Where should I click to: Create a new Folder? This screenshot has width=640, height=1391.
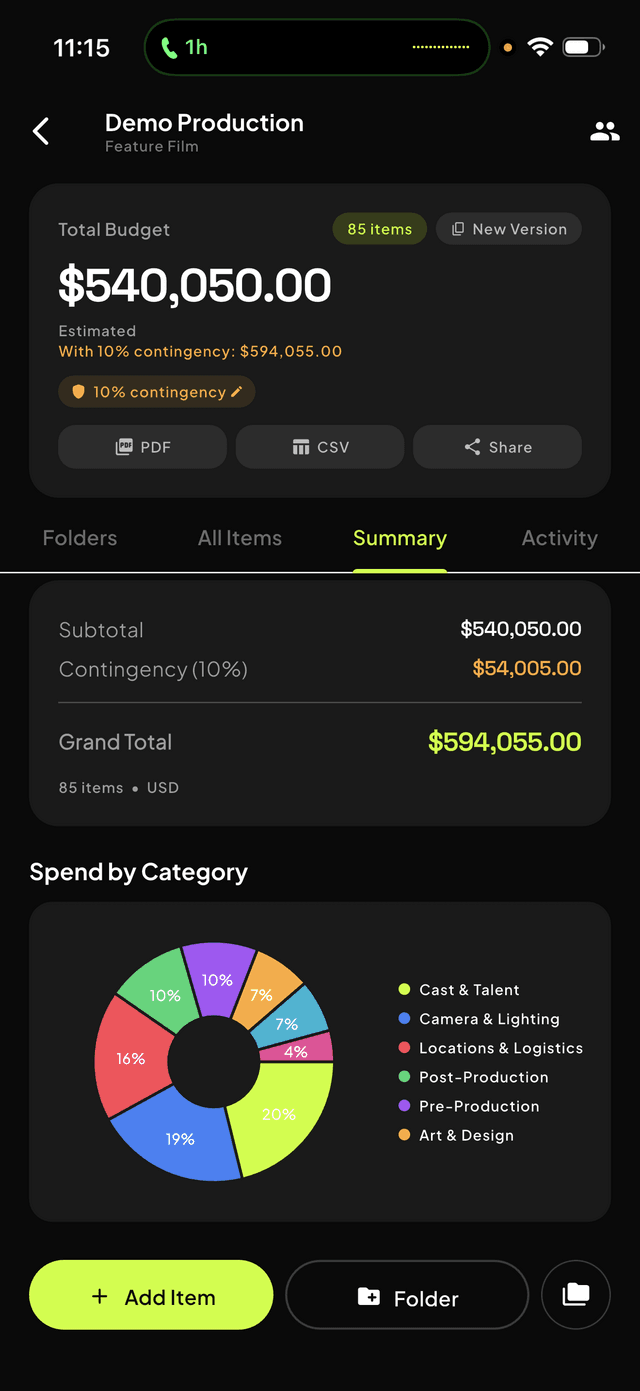(x=406, y=1295)
